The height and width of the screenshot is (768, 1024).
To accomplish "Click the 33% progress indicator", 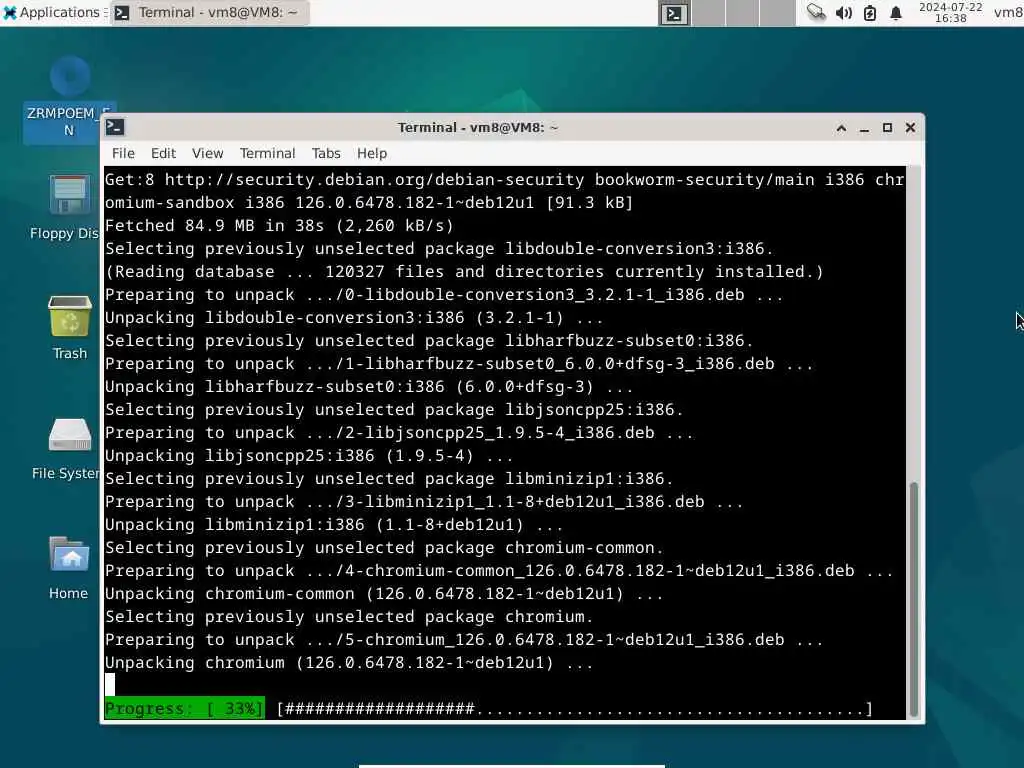I will [185, 709].
